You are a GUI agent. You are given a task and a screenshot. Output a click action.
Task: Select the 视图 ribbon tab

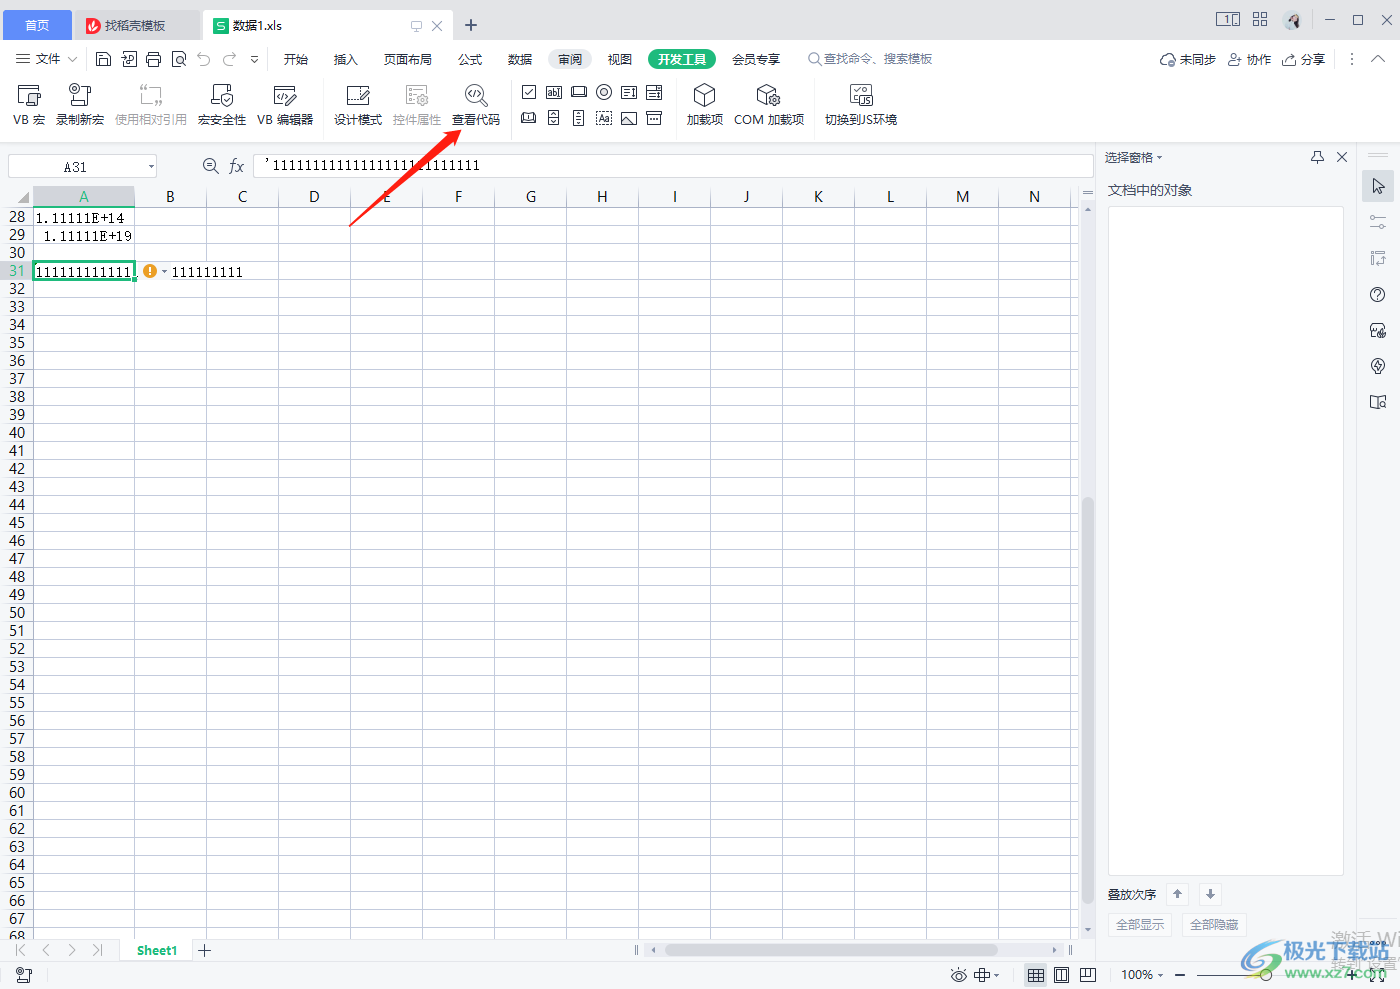[620, 60]
